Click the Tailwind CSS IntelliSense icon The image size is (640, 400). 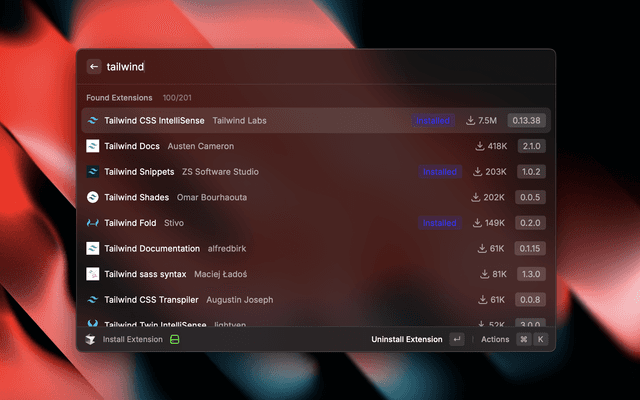tap(93, 120)
